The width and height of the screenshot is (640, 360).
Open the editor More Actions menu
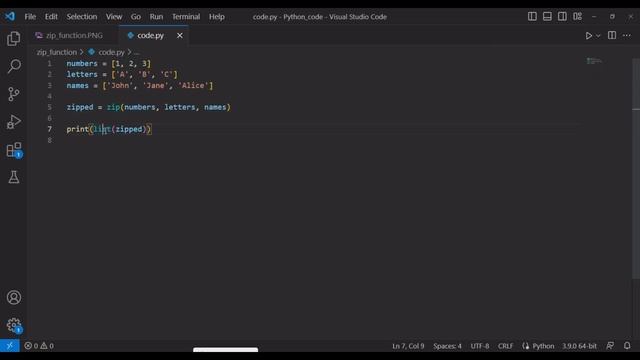[x=627, y=36]
